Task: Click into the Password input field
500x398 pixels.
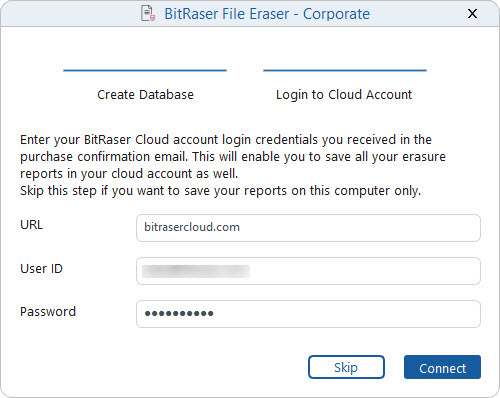Action: point(308,314)
